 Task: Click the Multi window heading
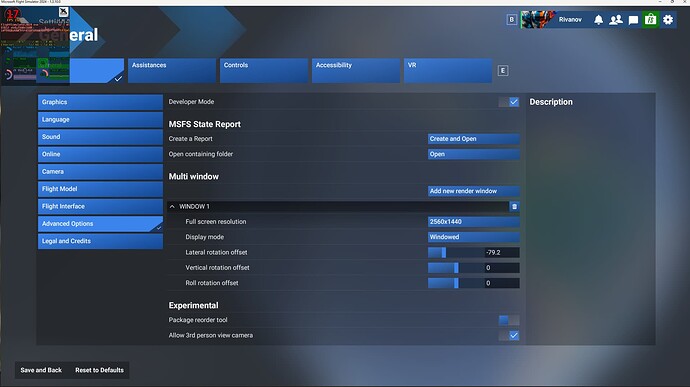pyautogui.click(x=194, y=177)
